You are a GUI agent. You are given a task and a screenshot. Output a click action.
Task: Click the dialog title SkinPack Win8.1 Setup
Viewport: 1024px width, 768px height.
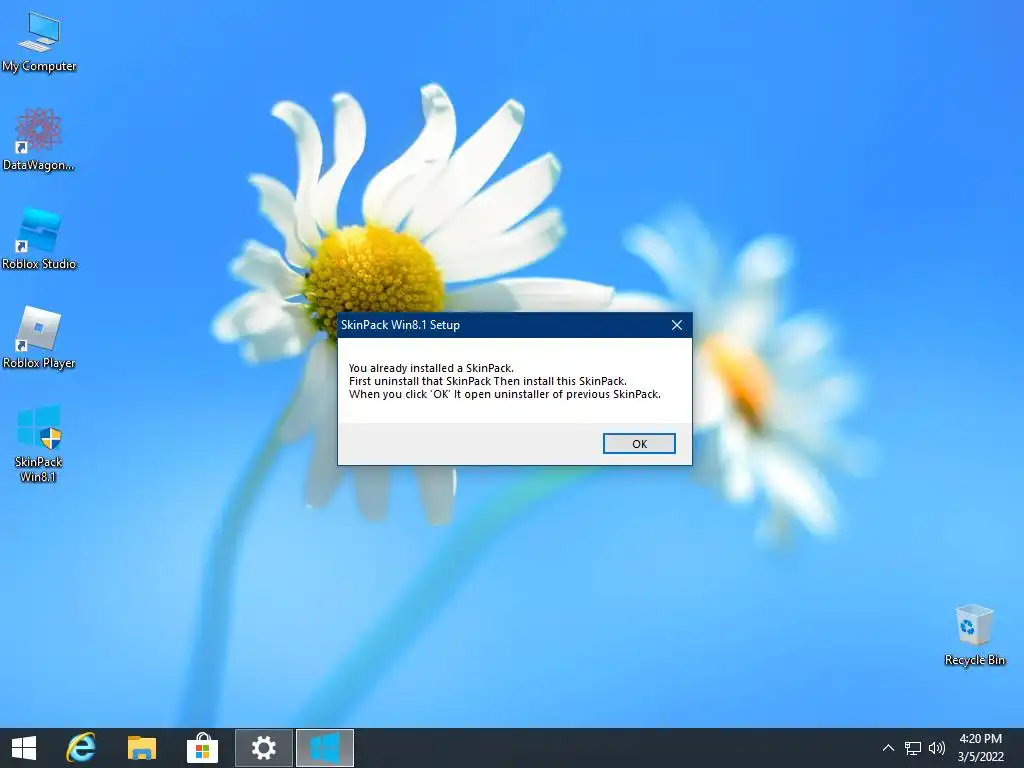tap(400, 325)
